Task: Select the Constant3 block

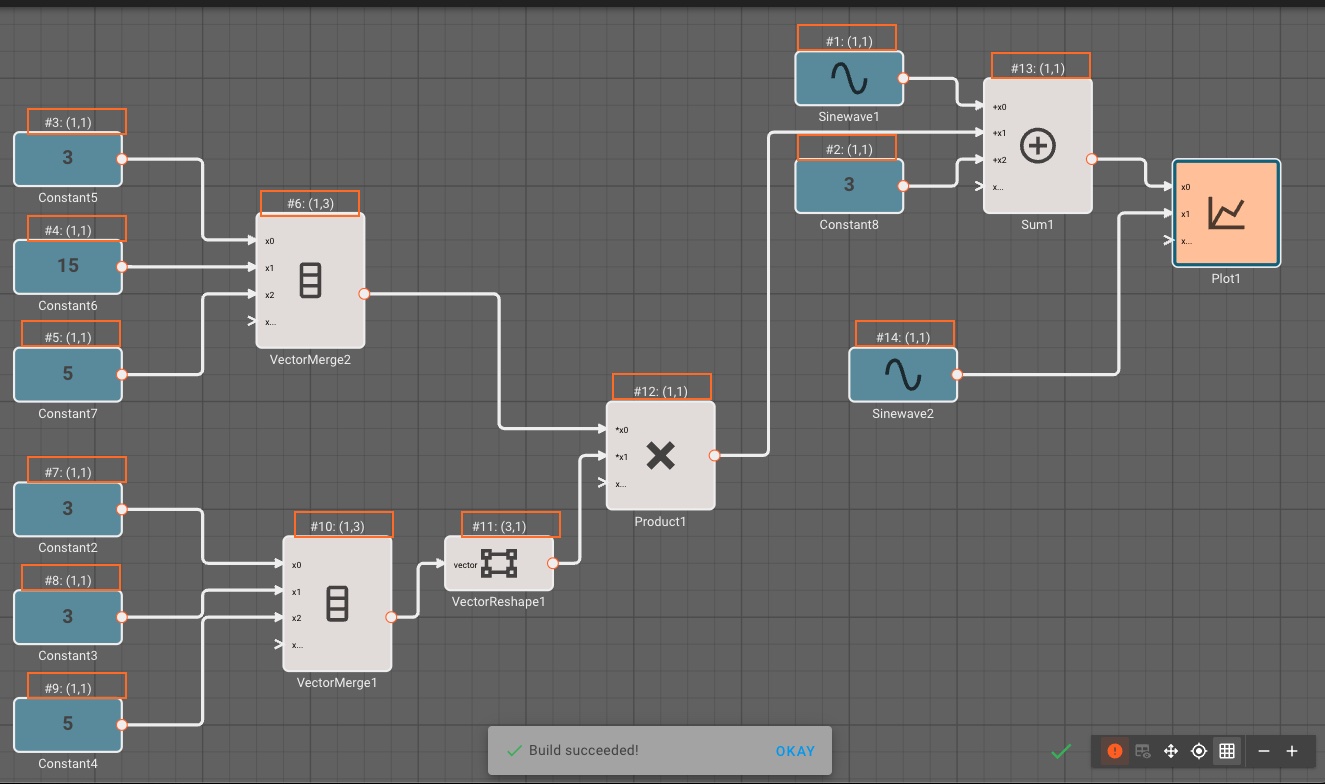Action: (67, 617)
